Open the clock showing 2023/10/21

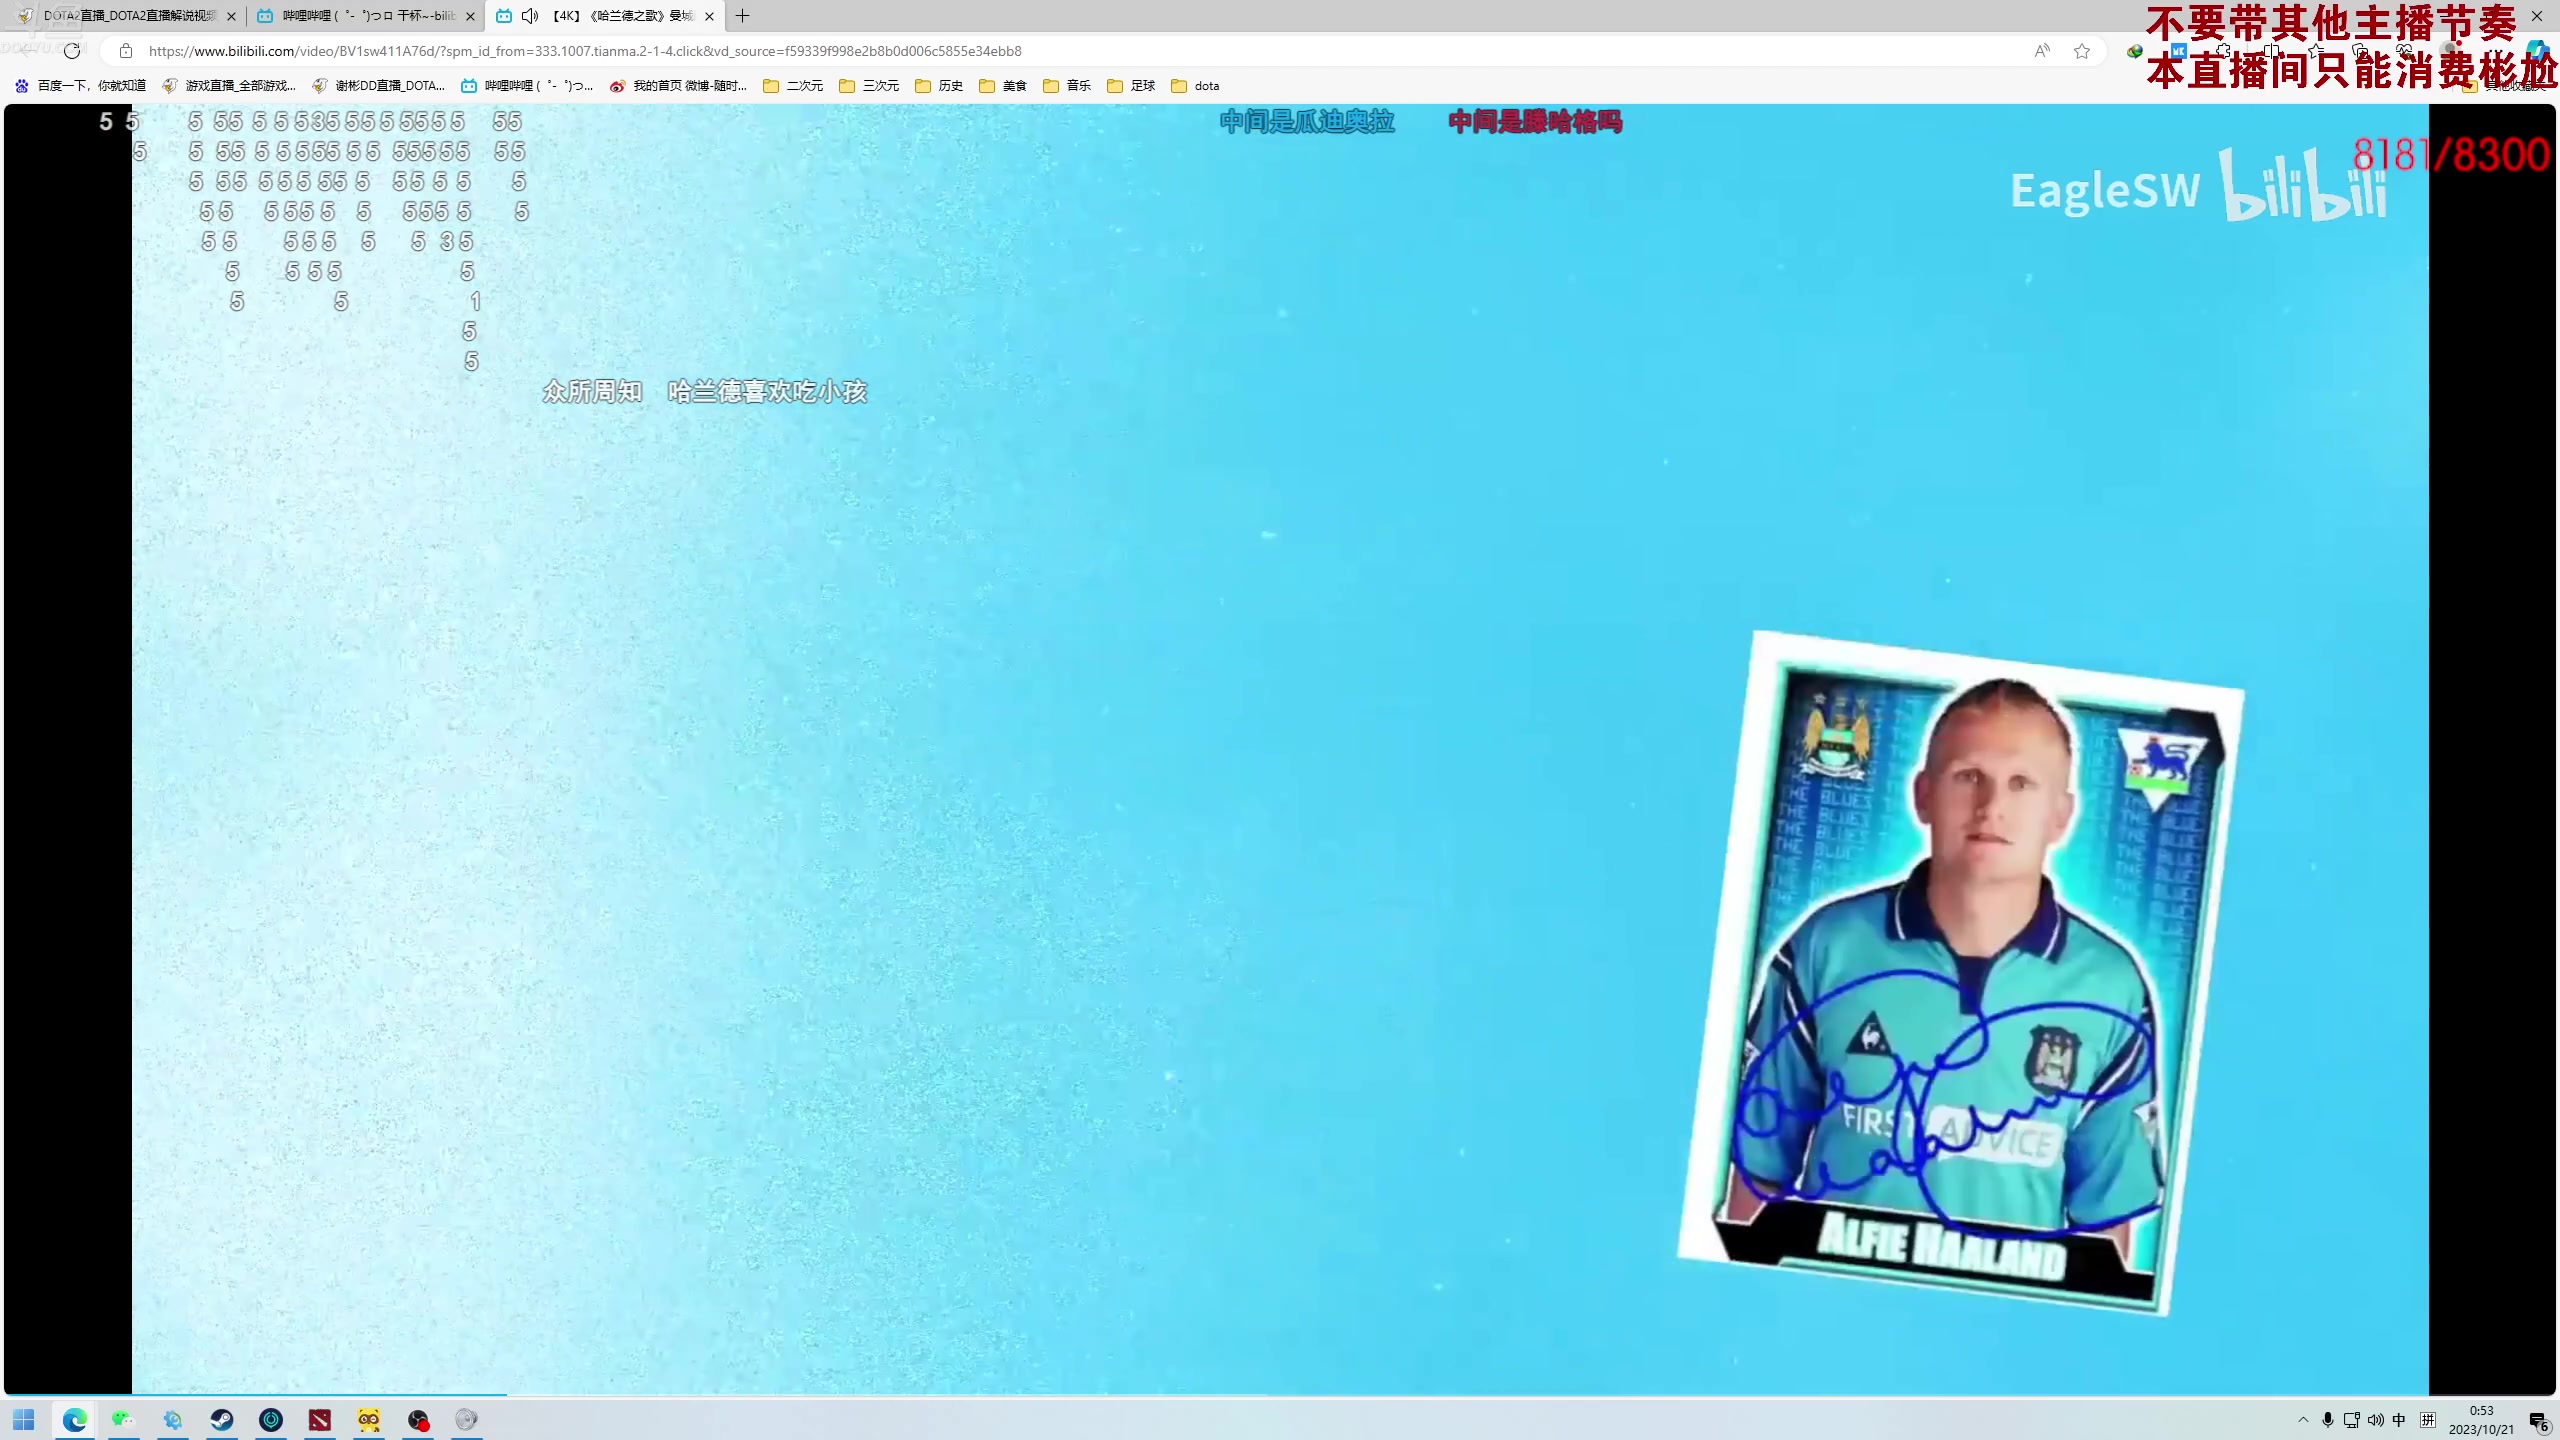click(x=2481, y=1420)
